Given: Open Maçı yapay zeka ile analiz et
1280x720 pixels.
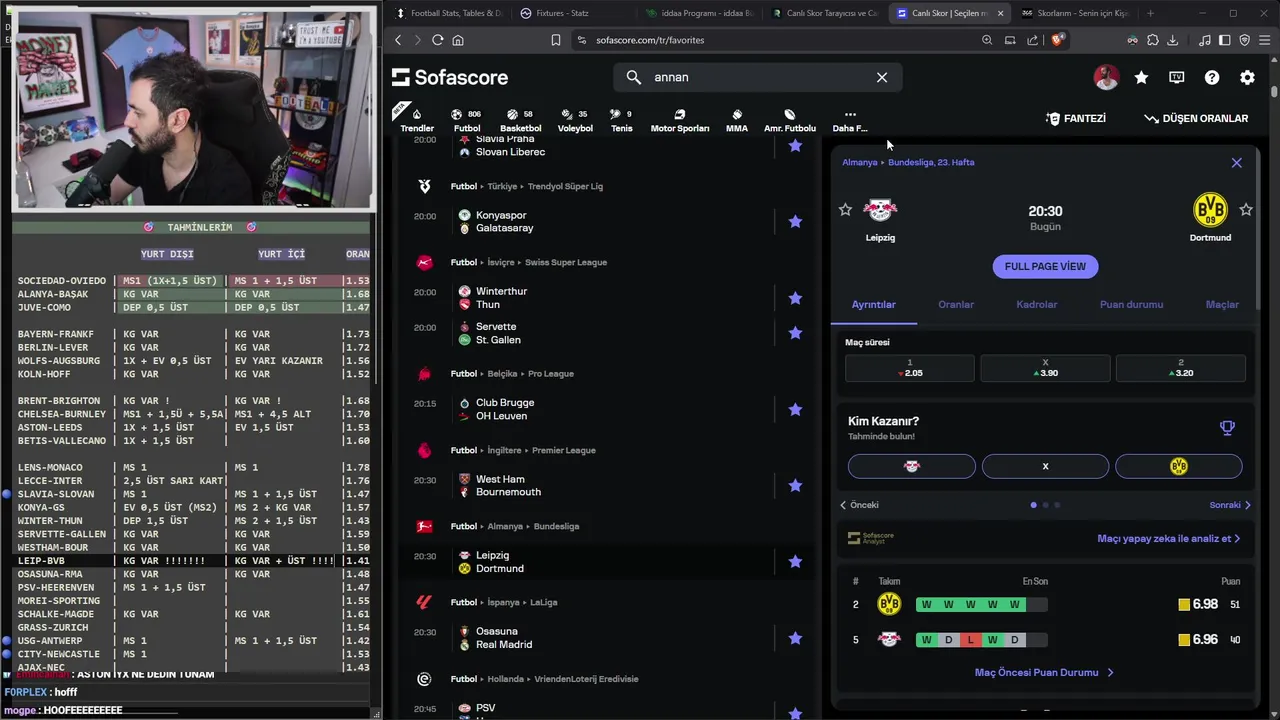Looking at the screenshot, I should pos(1169,538).
